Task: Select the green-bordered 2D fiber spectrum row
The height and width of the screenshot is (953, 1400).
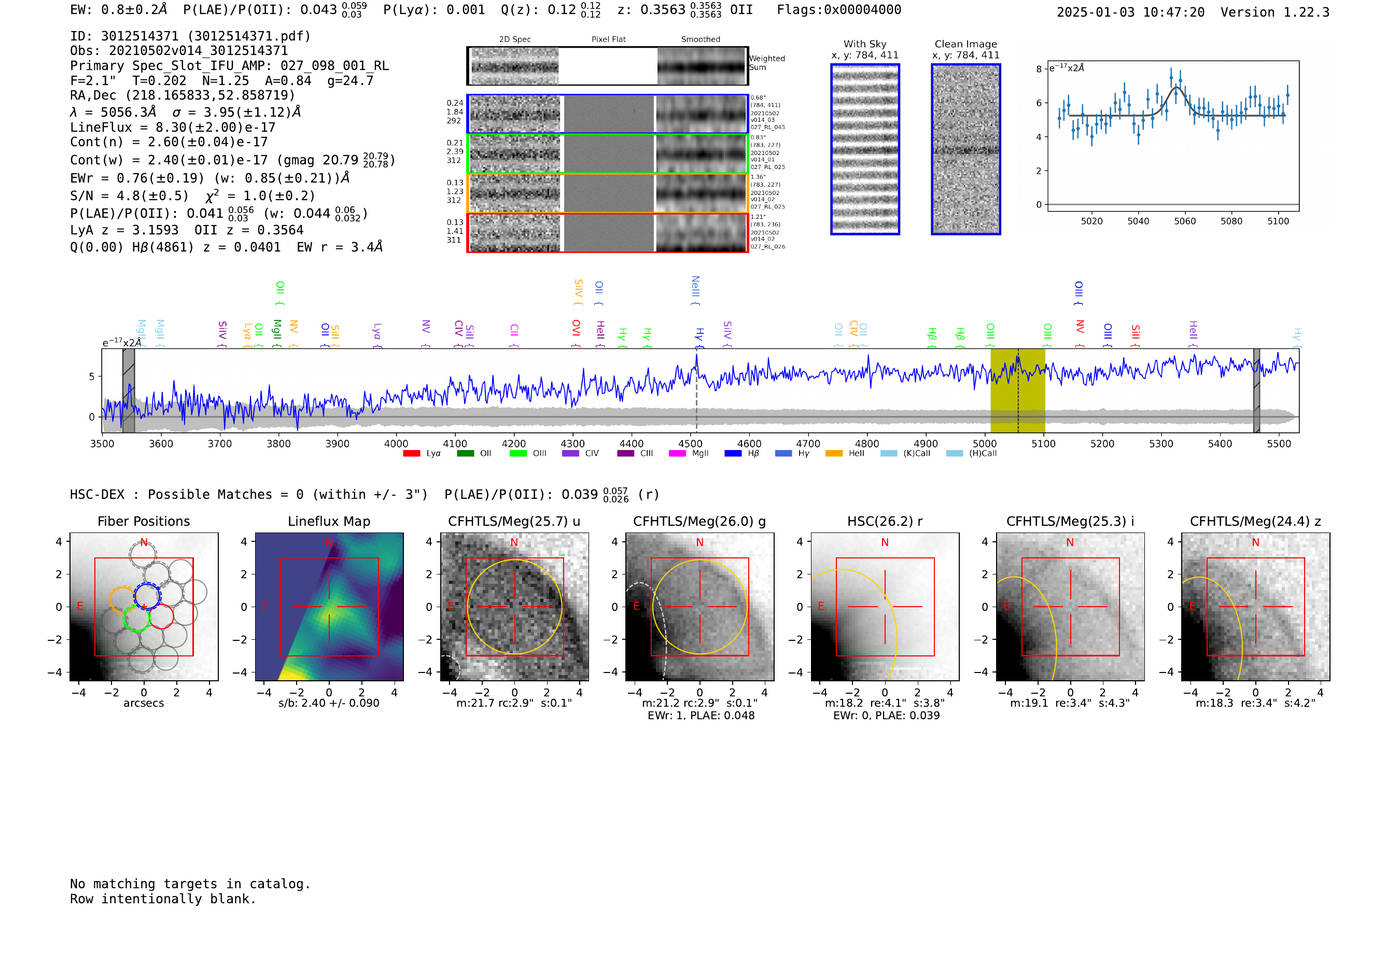Action: pos(608,154)
